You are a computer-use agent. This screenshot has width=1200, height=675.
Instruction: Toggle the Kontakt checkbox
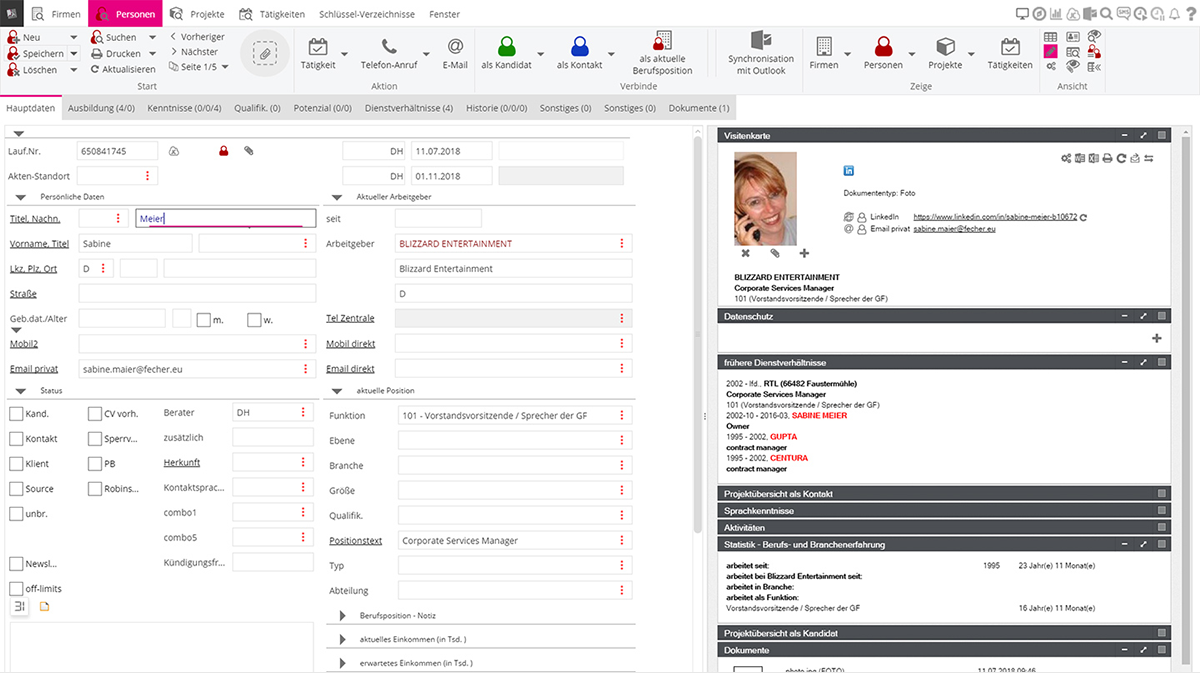coord(16,438)
